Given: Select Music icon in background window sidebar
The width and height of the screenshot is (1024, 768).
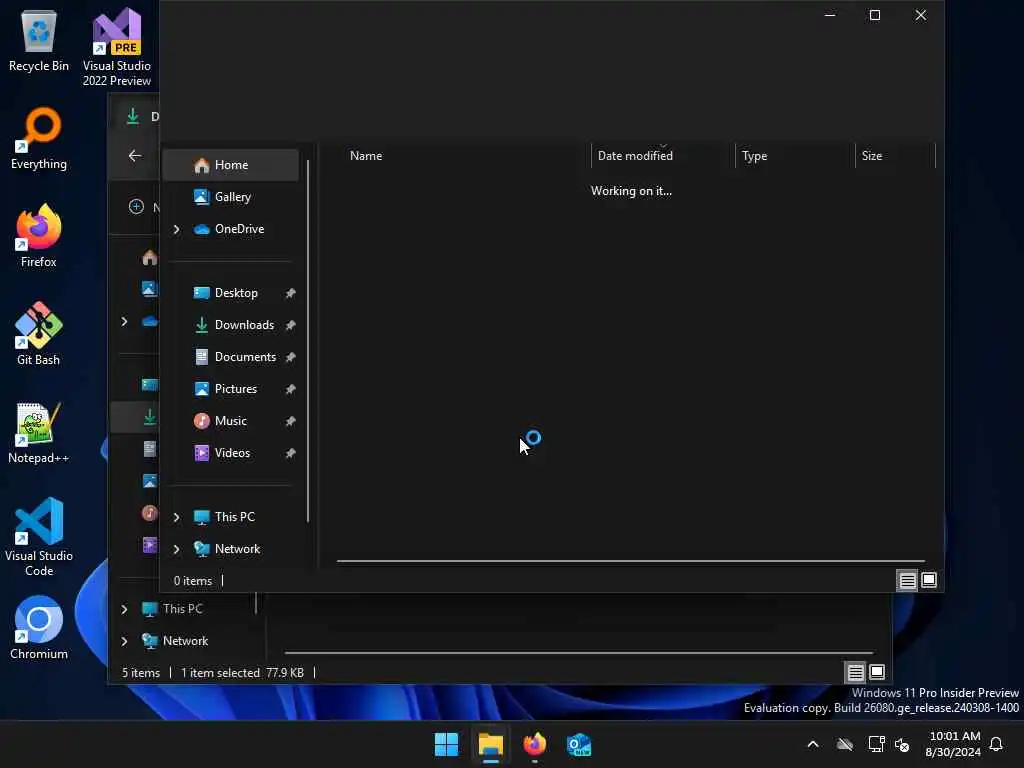Looking at the screenshot, I should coord(150,513).
